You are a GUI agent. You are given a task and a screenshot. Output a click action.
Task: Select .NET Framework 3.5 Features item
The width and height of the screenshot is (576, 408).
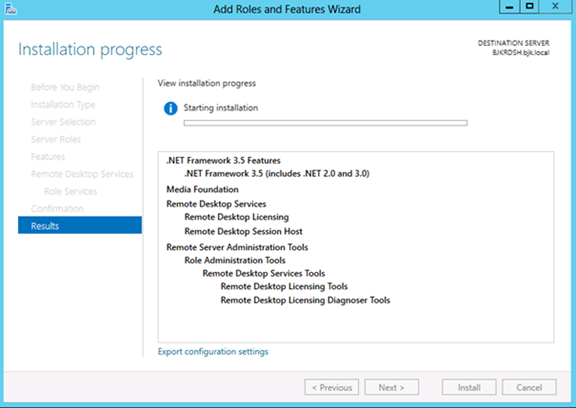pyautogui.click(x=223, y=160)
